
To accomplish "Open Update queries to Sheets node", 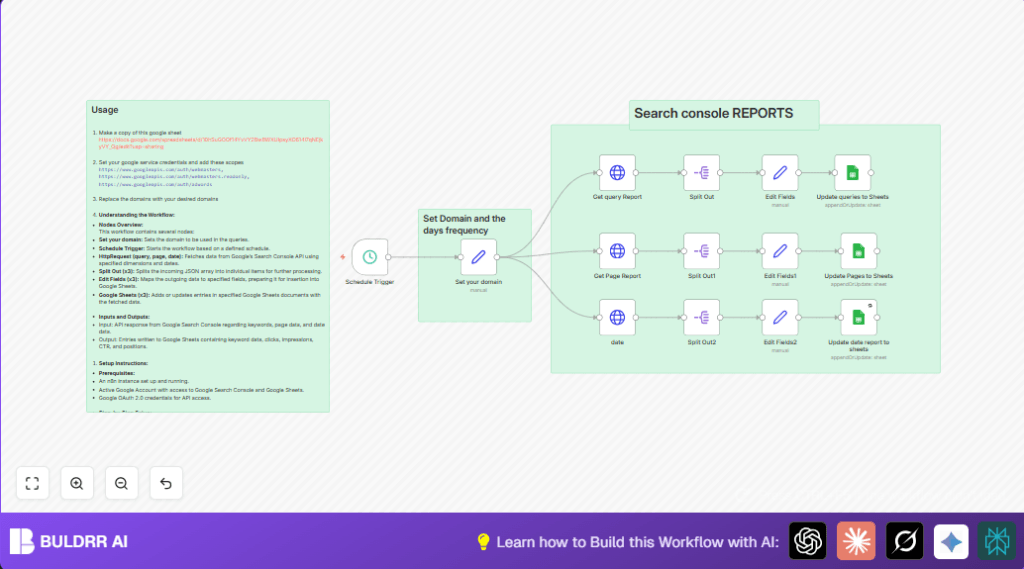I will click(852, 172).
